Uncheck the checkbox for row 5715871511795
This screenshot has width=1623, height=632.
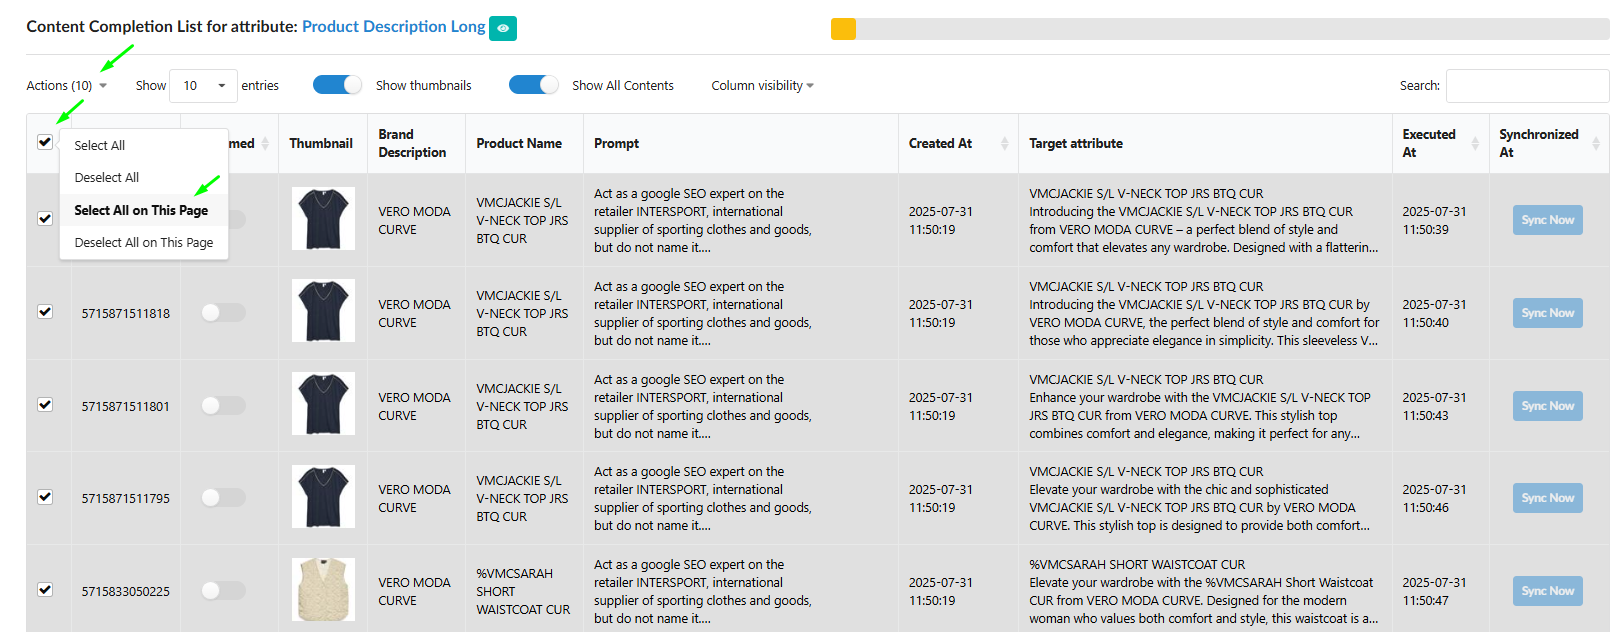(45, 496)
